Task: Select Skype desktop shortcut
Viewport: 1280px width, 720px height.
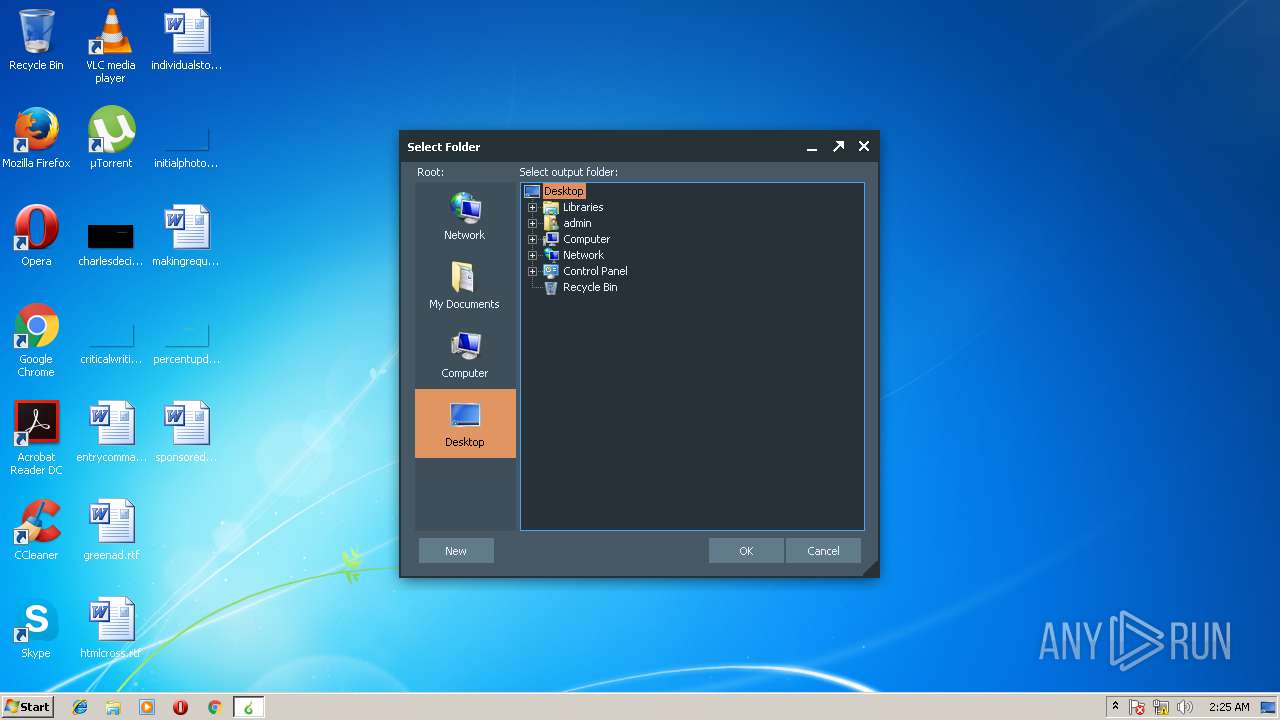Action: coord(36,628)
